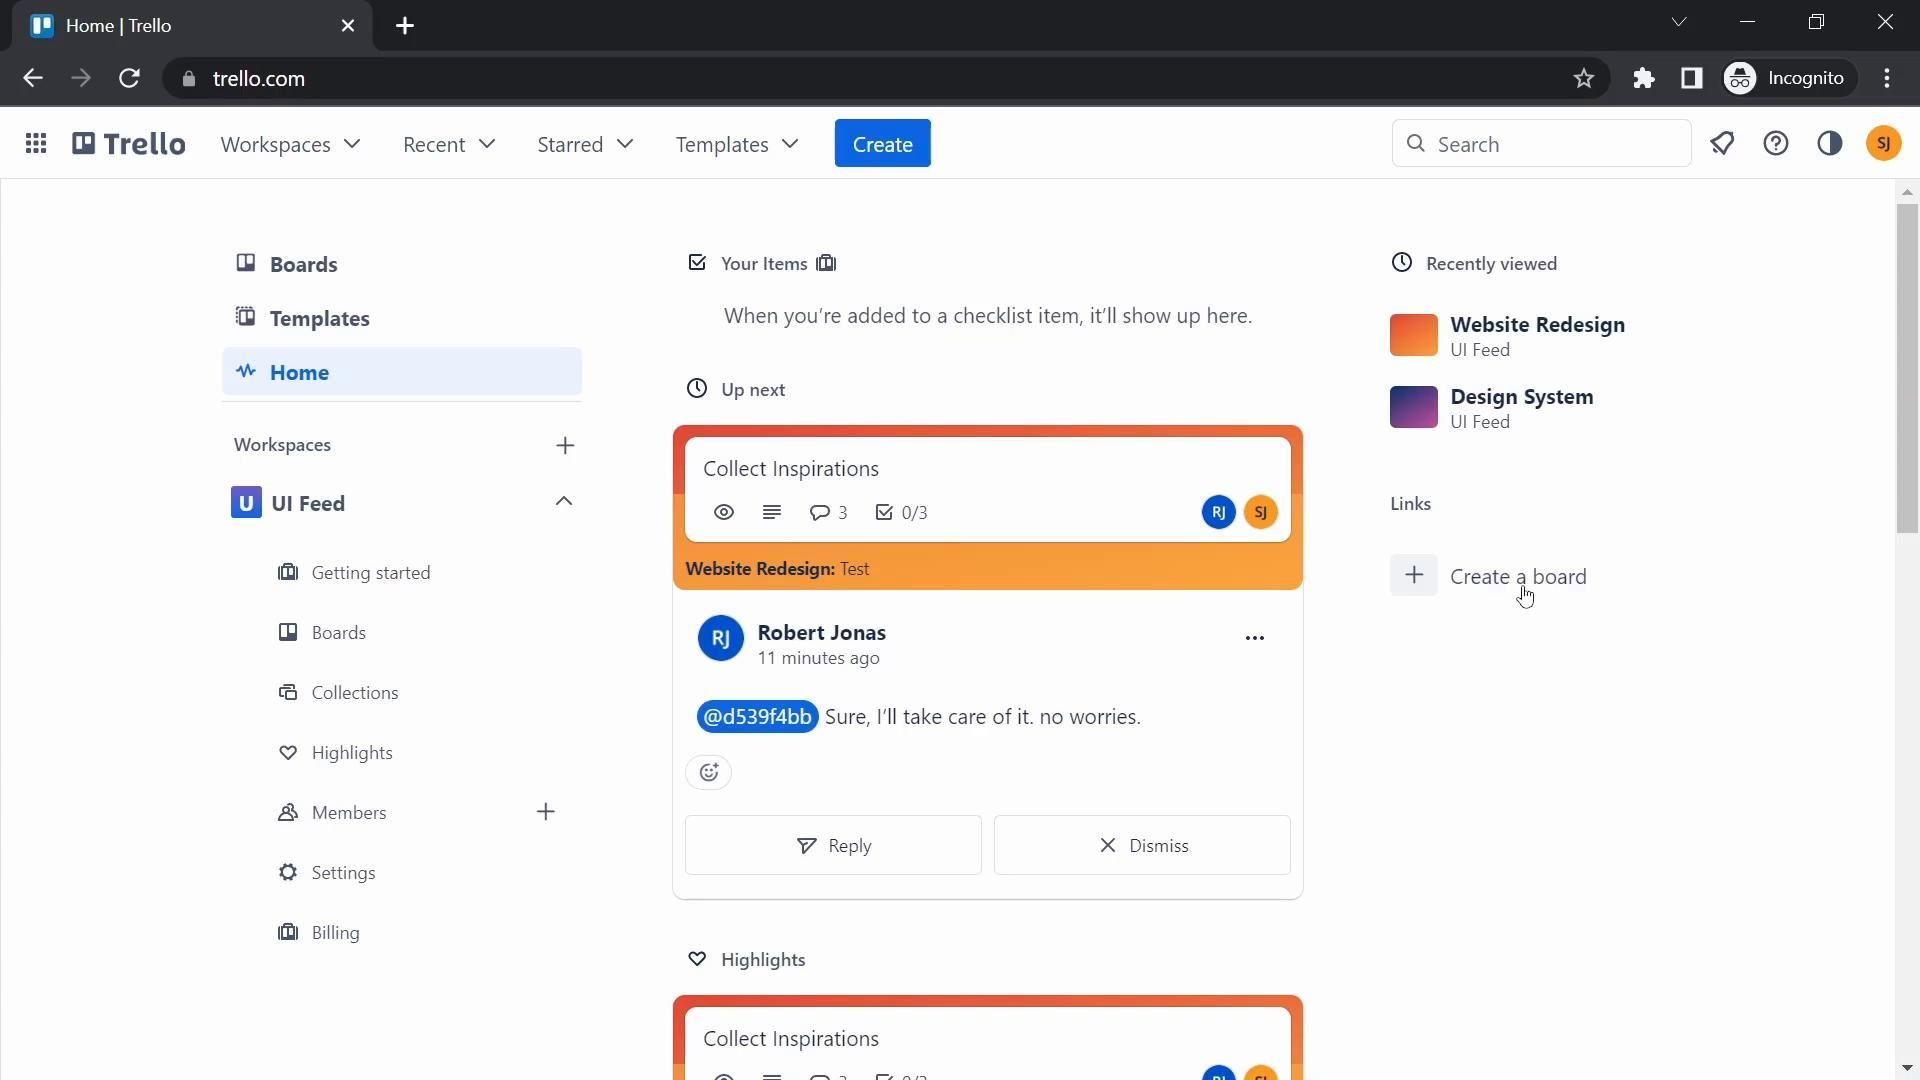
Task: Collapse the UI Feed workspace
Action: point(564,502)
